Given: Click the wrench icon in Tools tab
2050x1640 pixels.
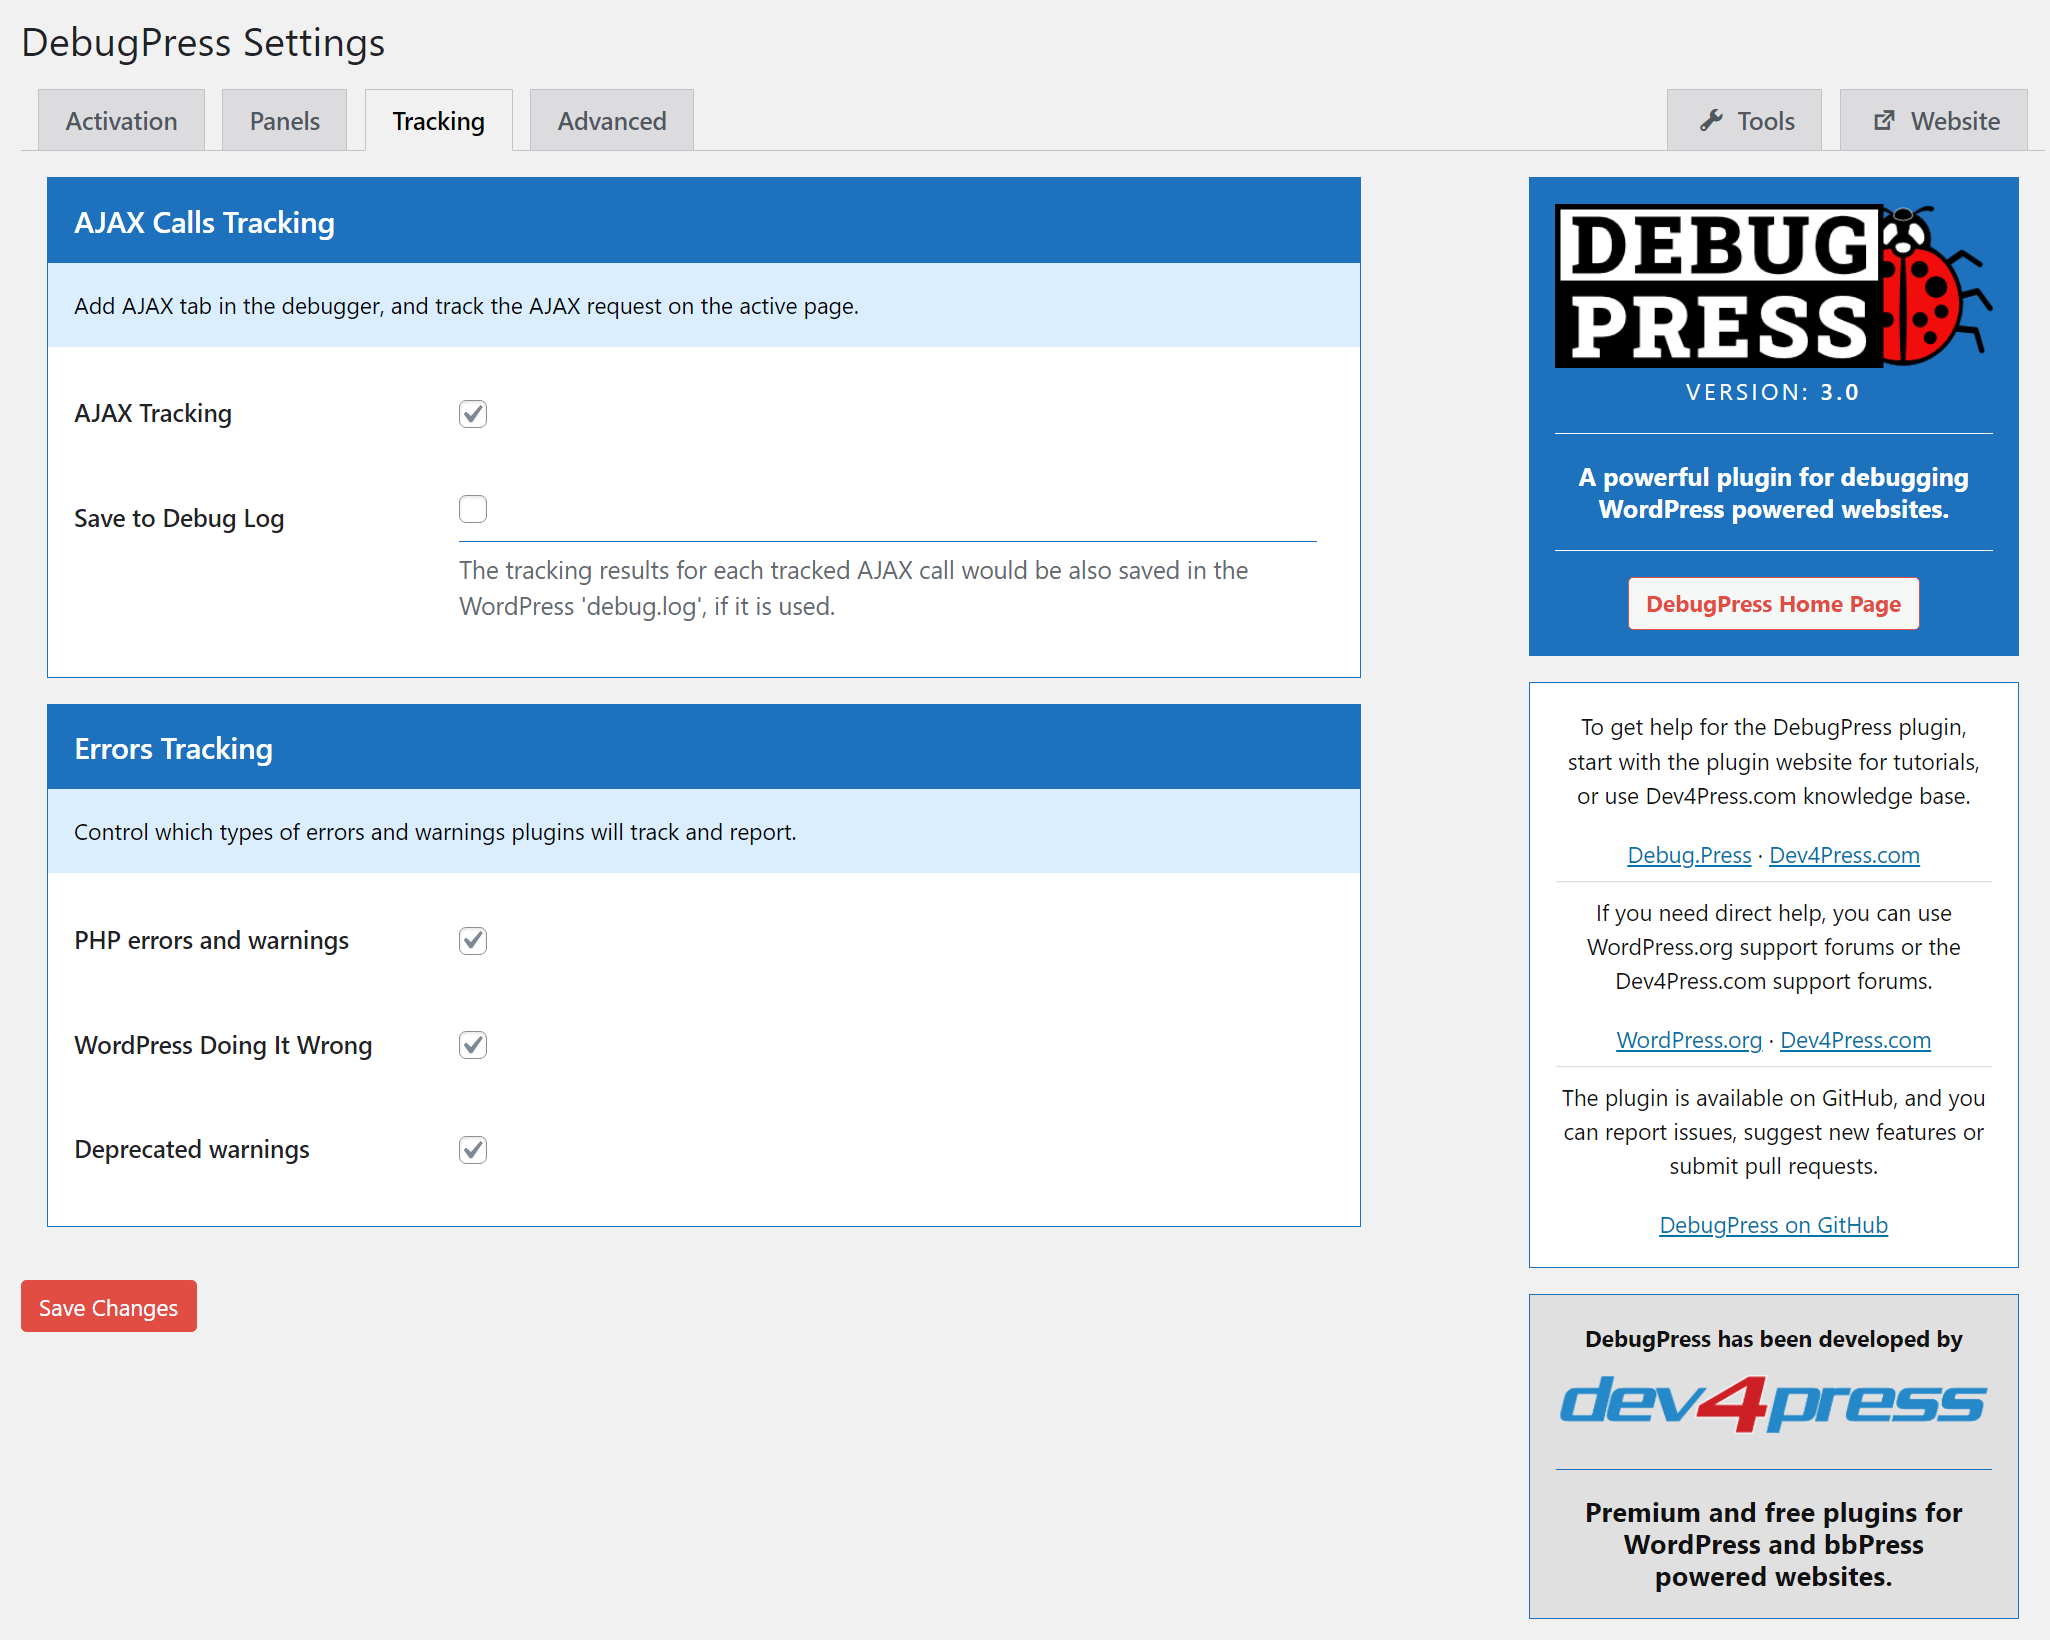Looking at the screenshot, I should (x=1711, y=121).
